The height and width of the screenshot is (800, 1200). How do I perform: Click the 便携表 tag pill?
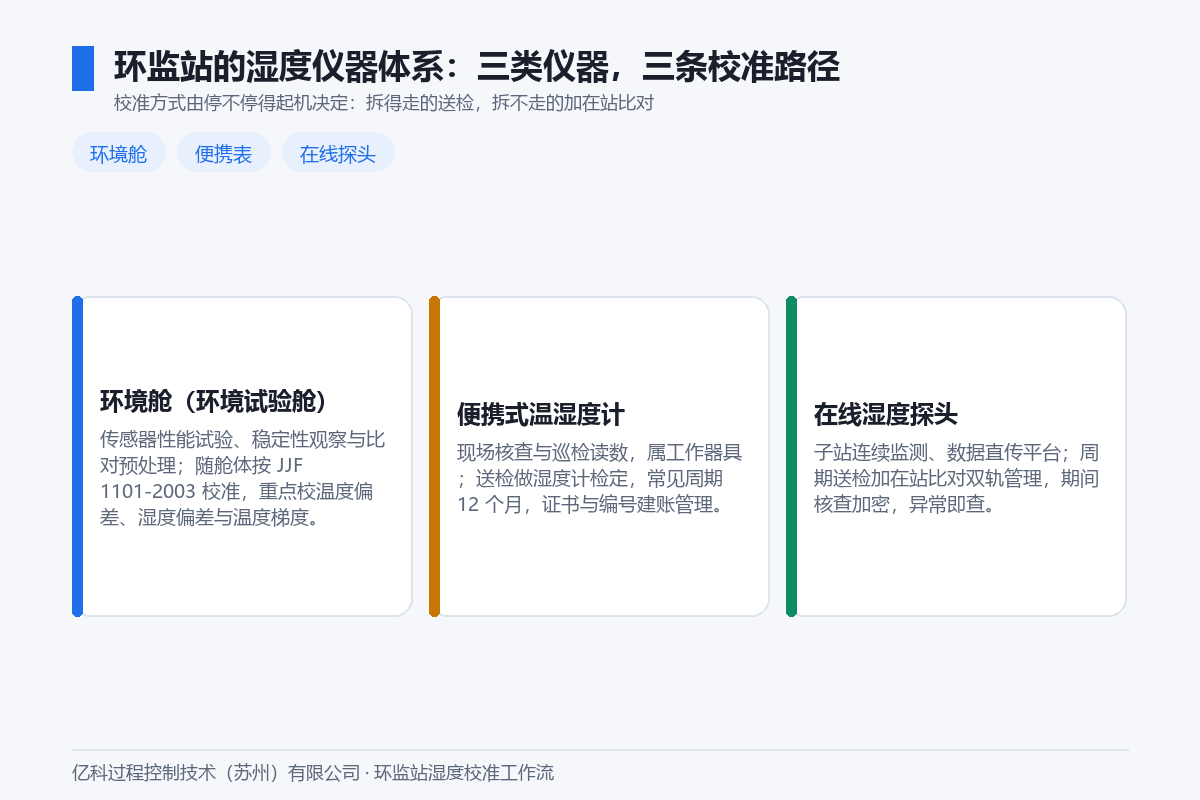tap(224, 153)
